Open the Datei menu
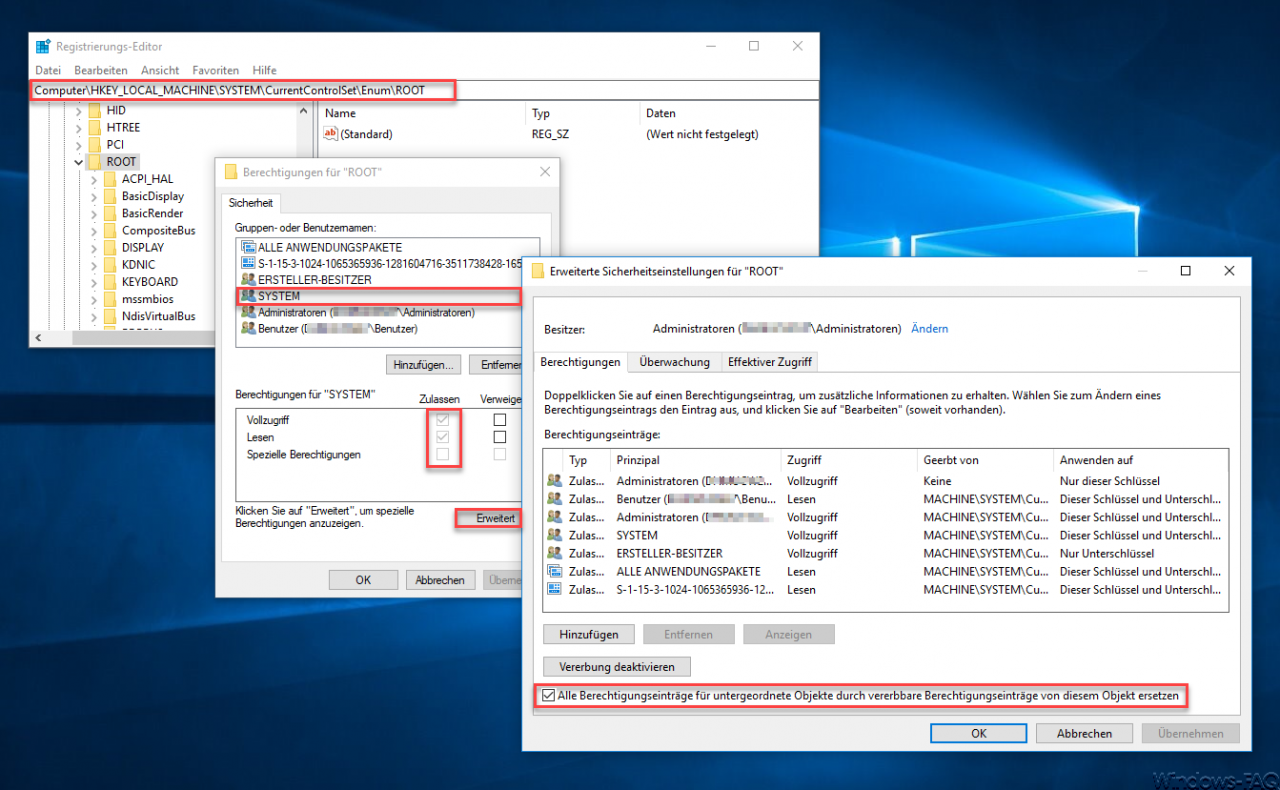1280x790 pixels. (48, 70)
